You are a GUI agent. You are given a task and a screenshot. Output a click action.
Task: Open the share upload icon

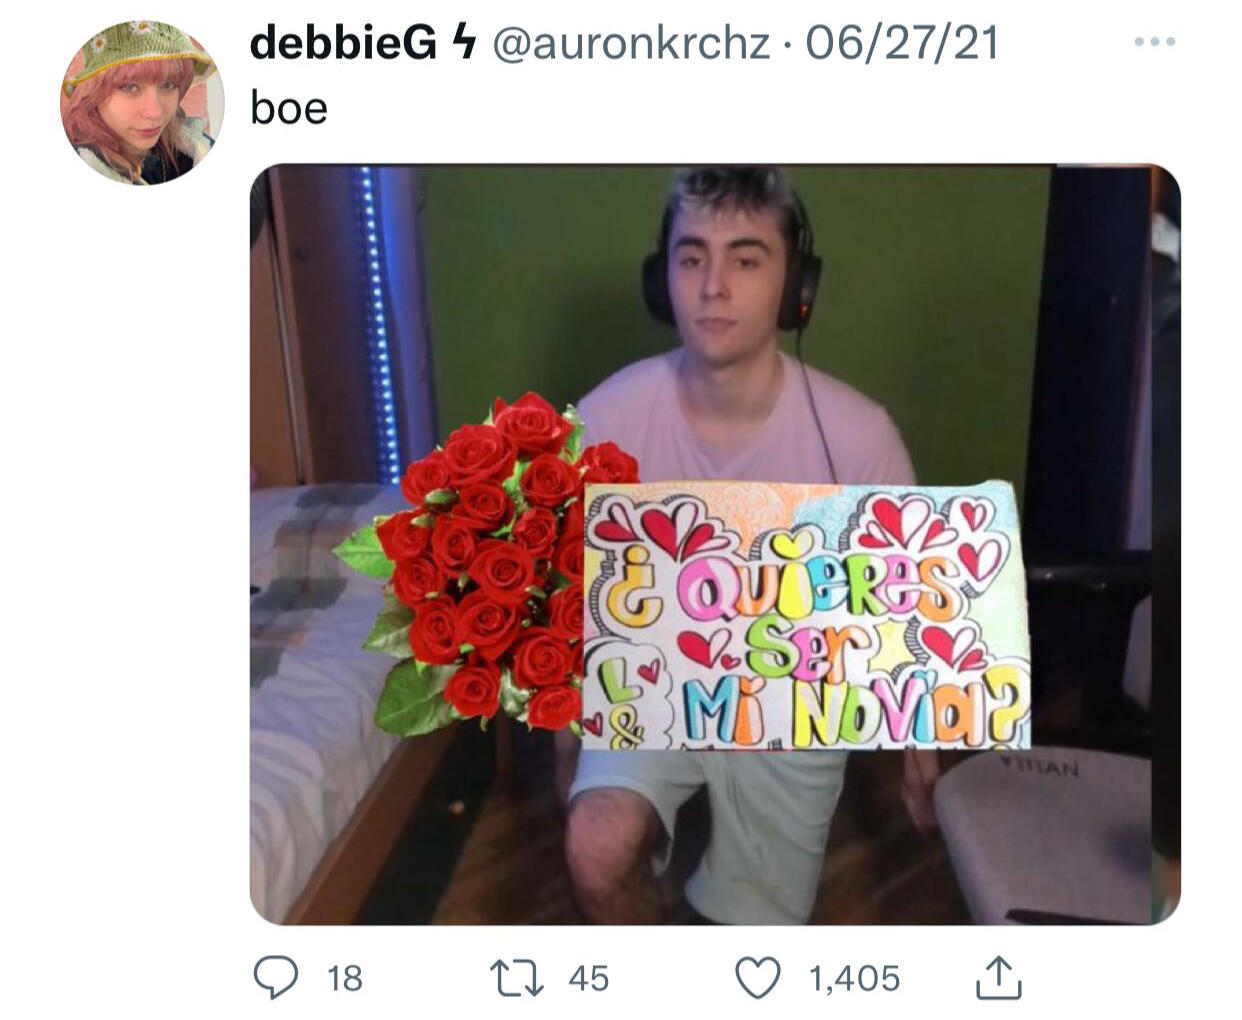point(998,977)
